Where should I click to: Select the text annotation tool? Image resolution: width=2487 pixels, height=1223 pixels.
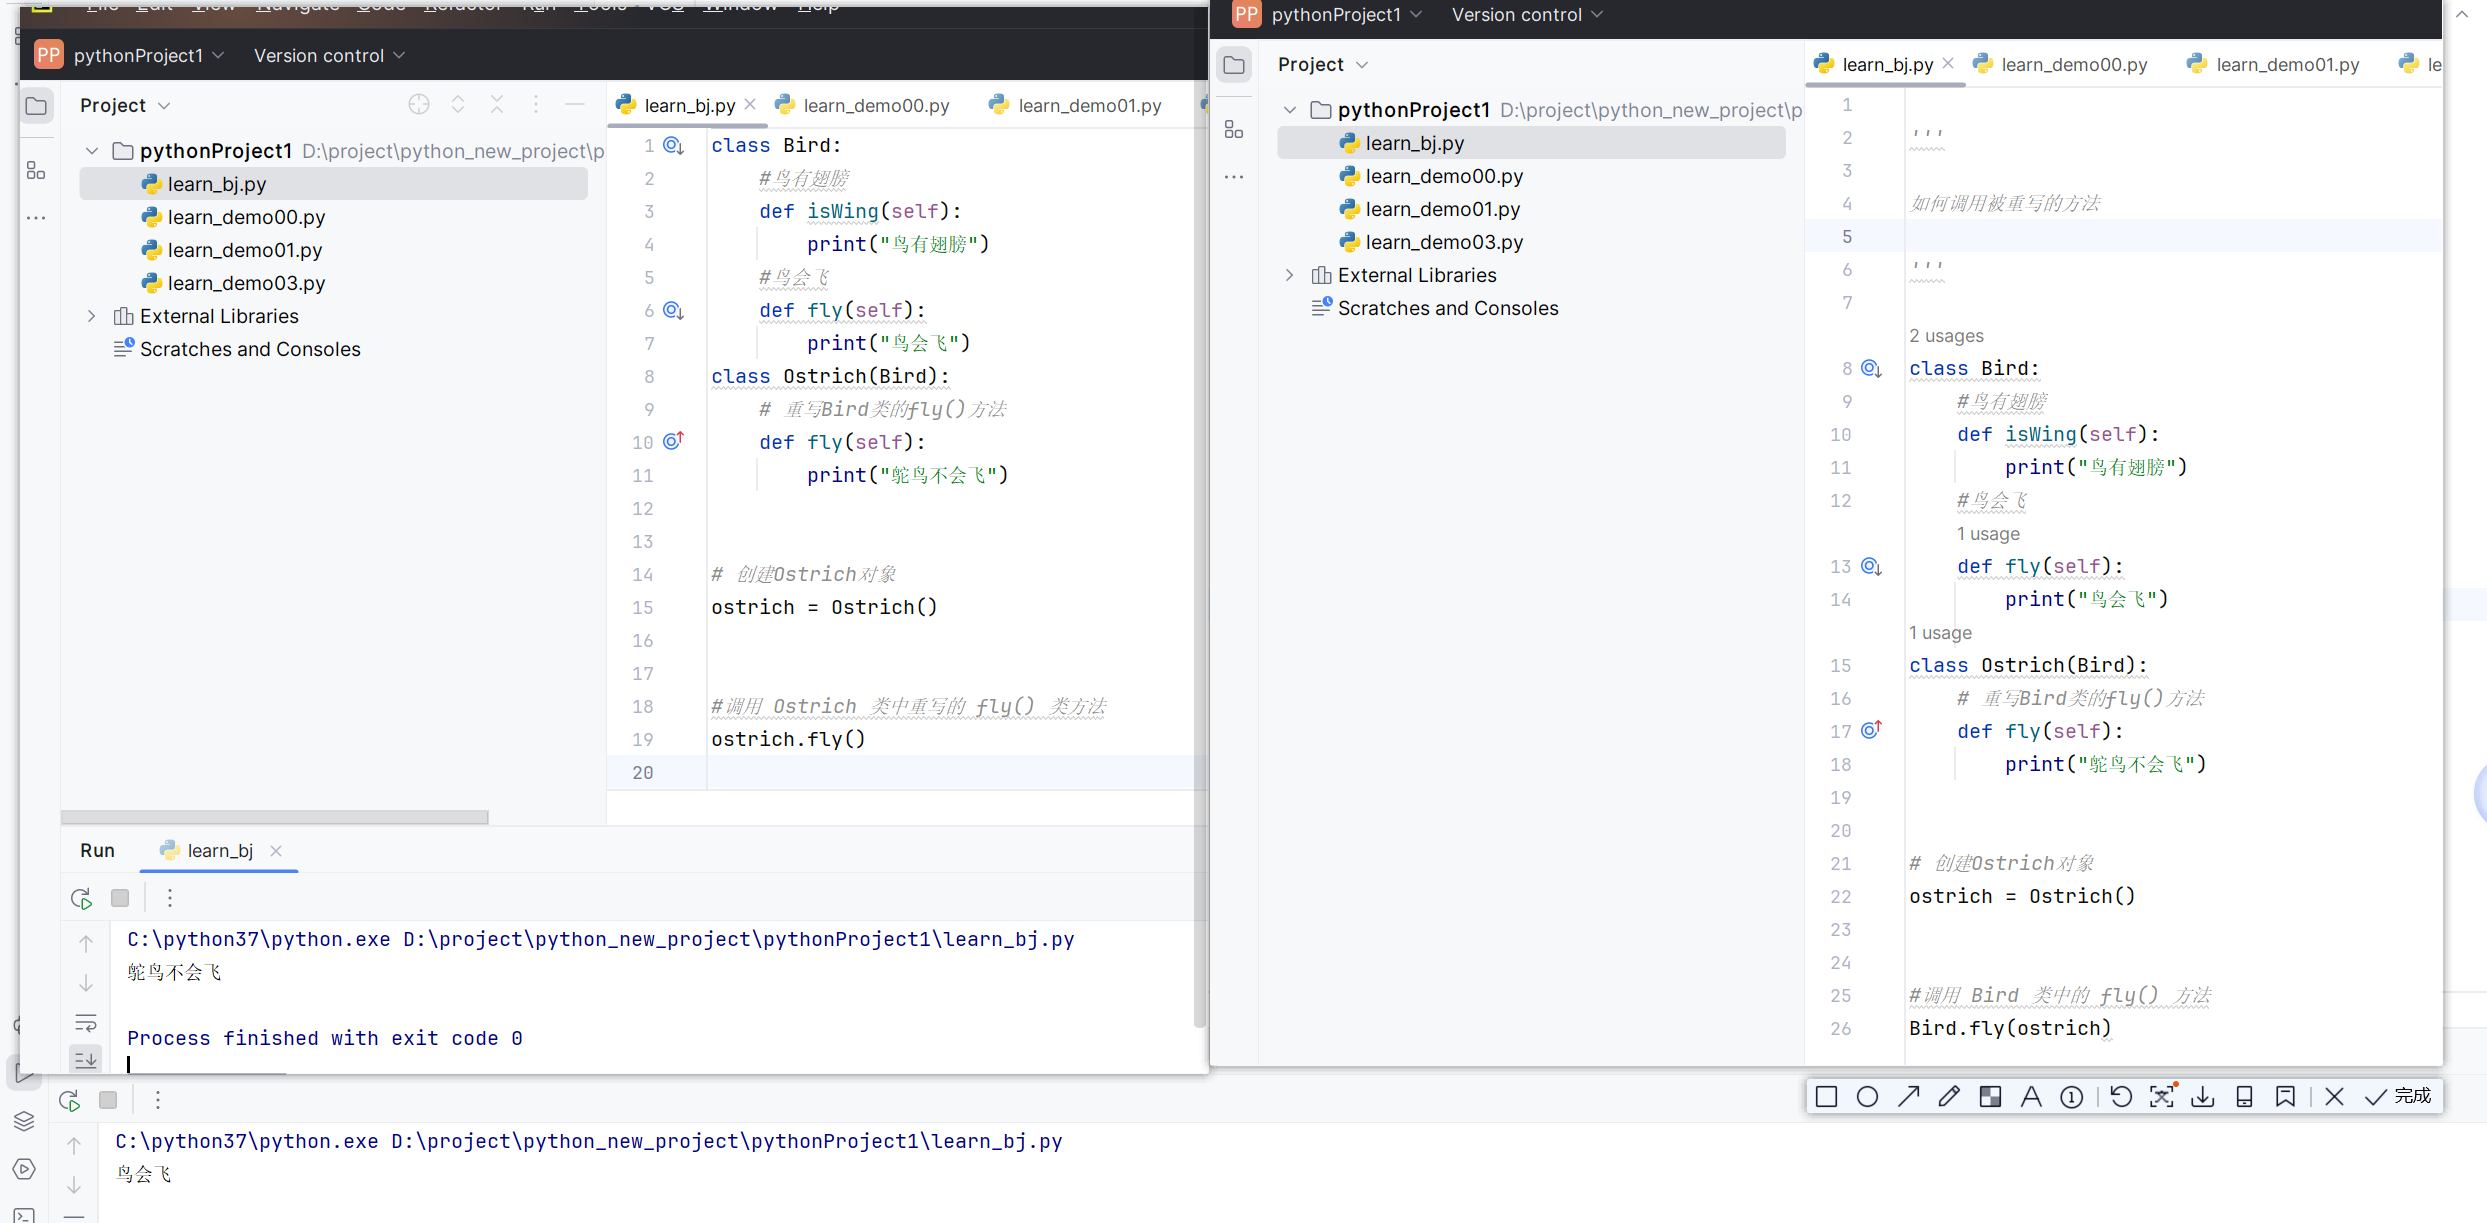(2031, 1097)
